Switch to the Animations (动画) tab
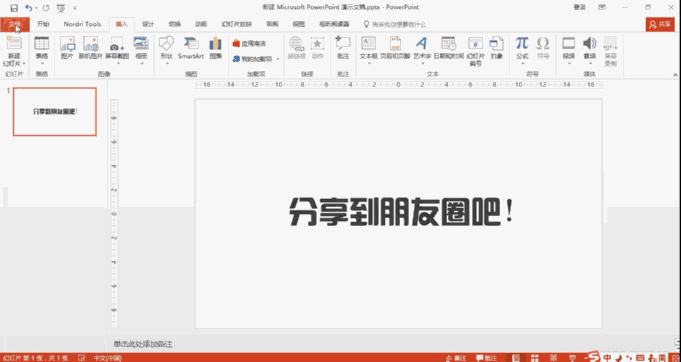This screenshot has width=681, height=362. 201,24
